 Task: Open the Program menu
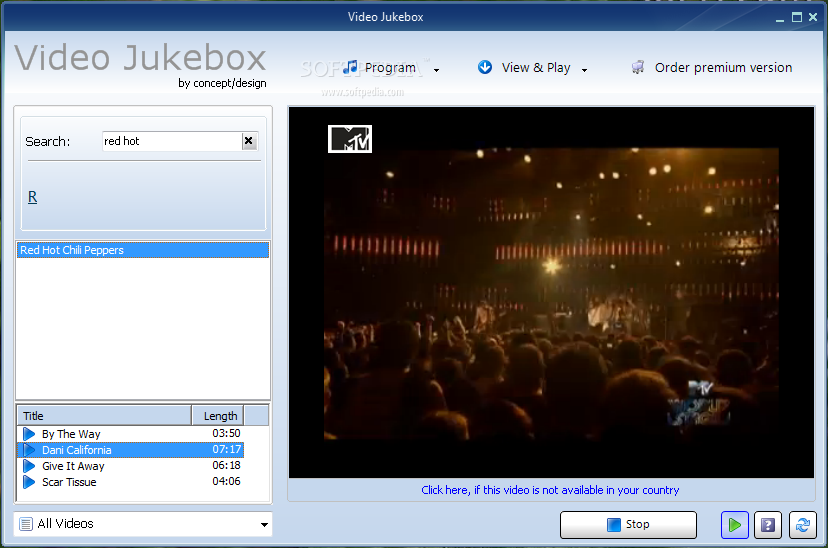pos(390,68)
